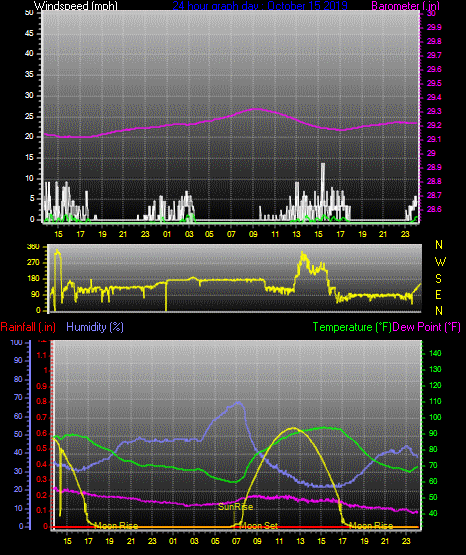Click the 35 windspeed axis value
Screen dimensions: 466x555
pos(29,74)
